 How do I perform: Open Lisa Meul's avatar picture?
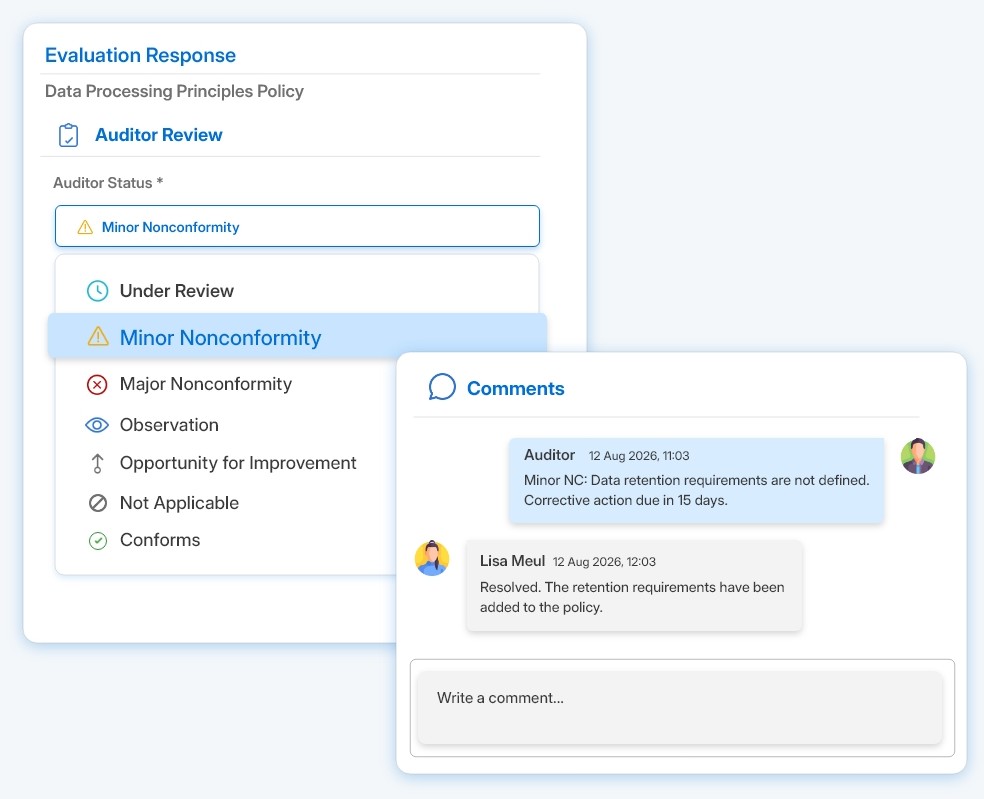tap(432, 558)
